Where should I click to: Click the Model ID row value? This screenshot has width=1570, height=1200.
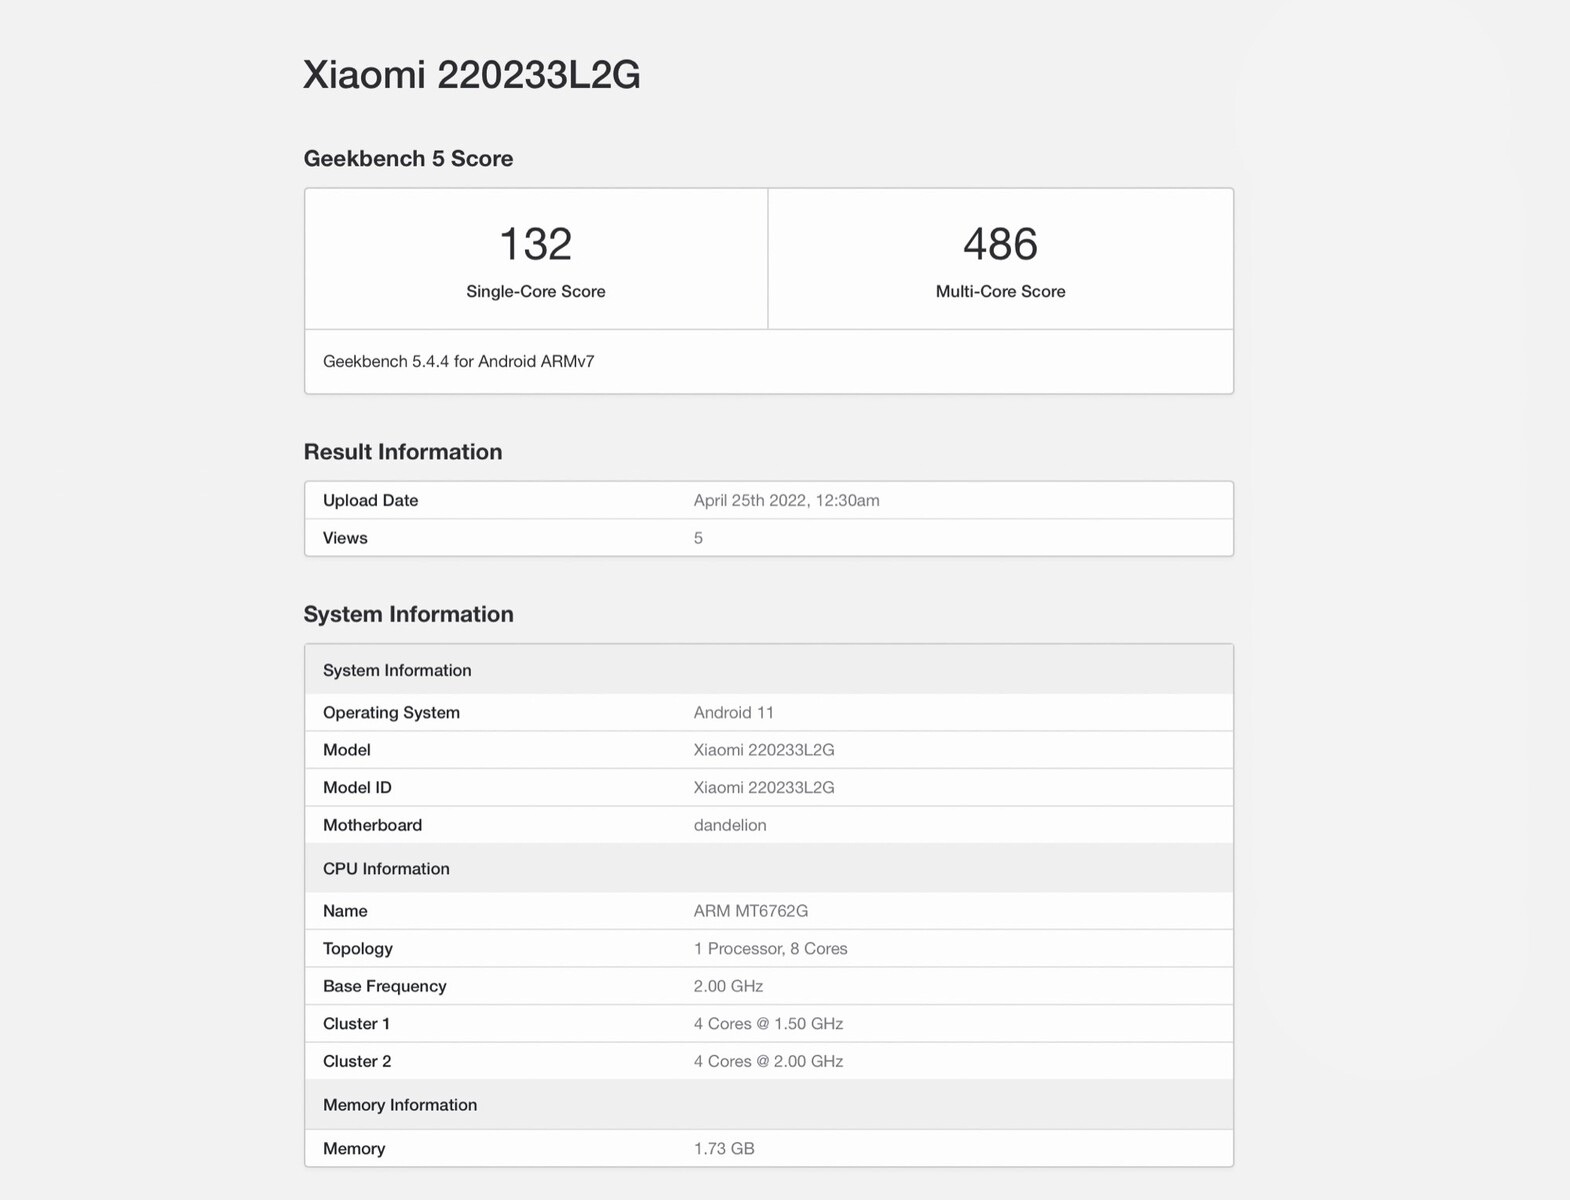(763, 787)
